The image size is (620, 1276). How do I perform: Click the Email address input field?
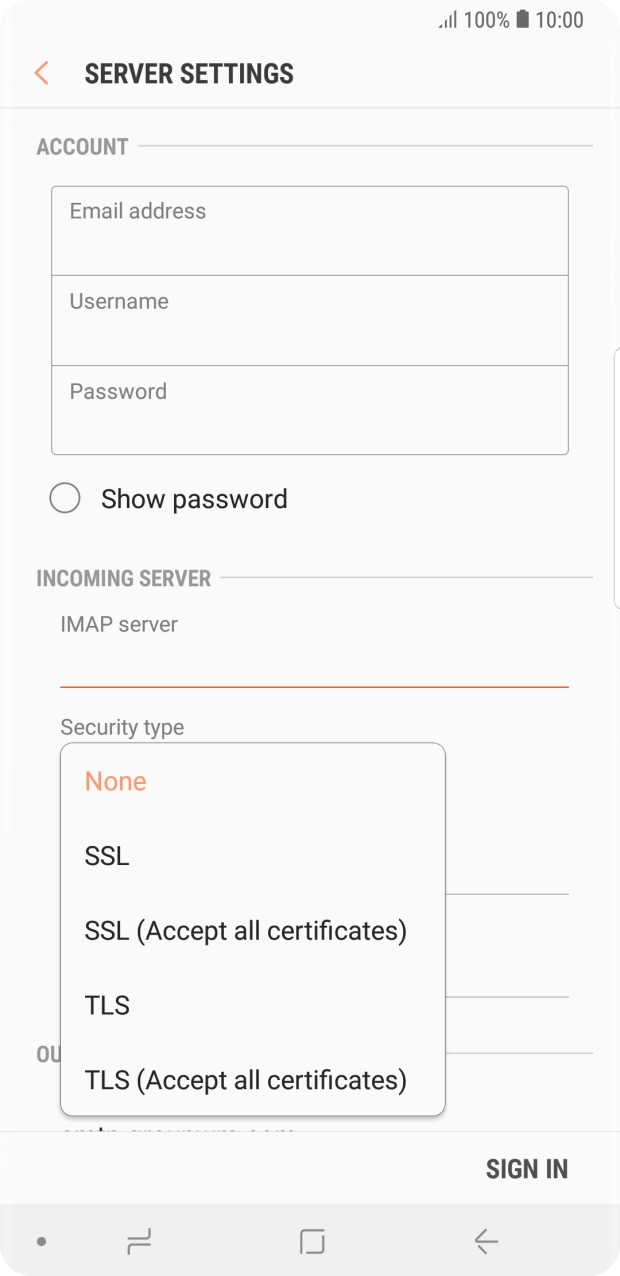pos(310,229)
